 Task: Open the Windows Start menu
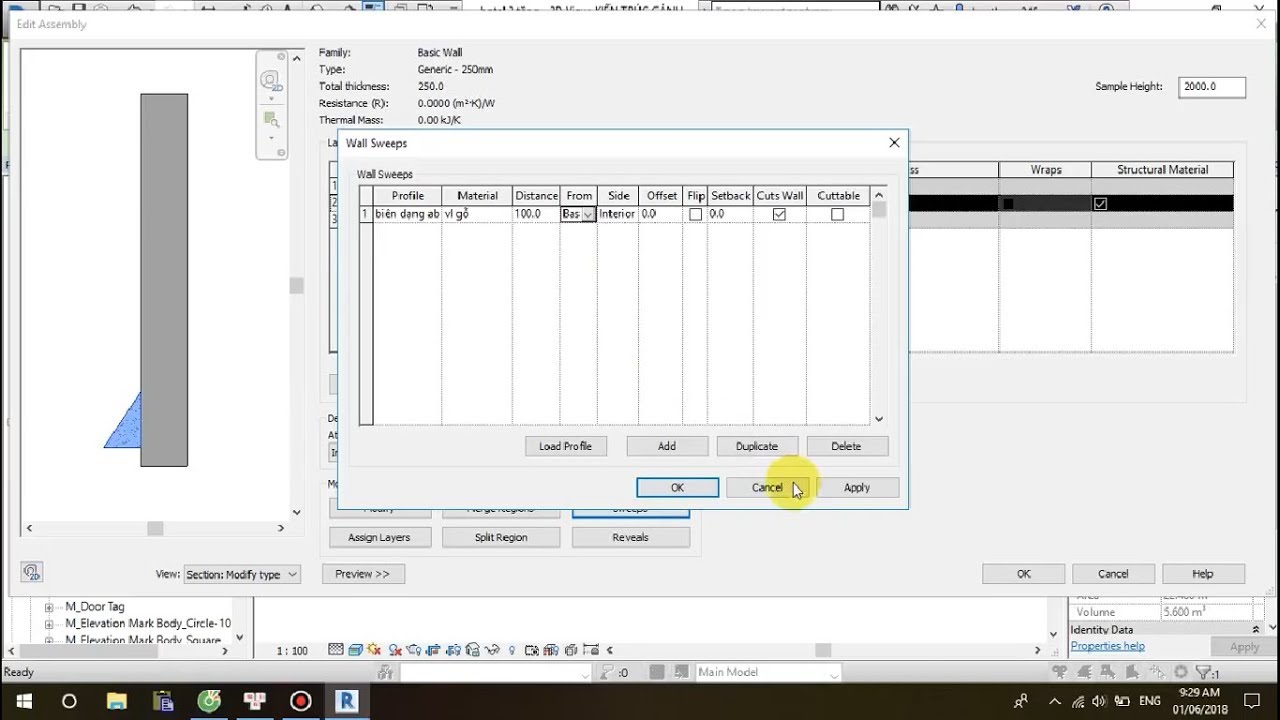23,701
